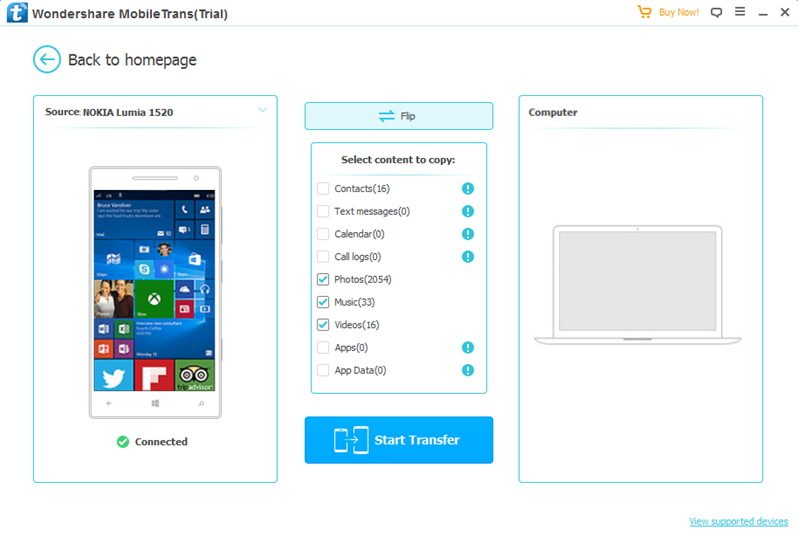The width and height of the screenshot is (798, 535).
Task: Uncheck the Music(33) checkbox
Action: pyautogui.click(x=323, y=302)
